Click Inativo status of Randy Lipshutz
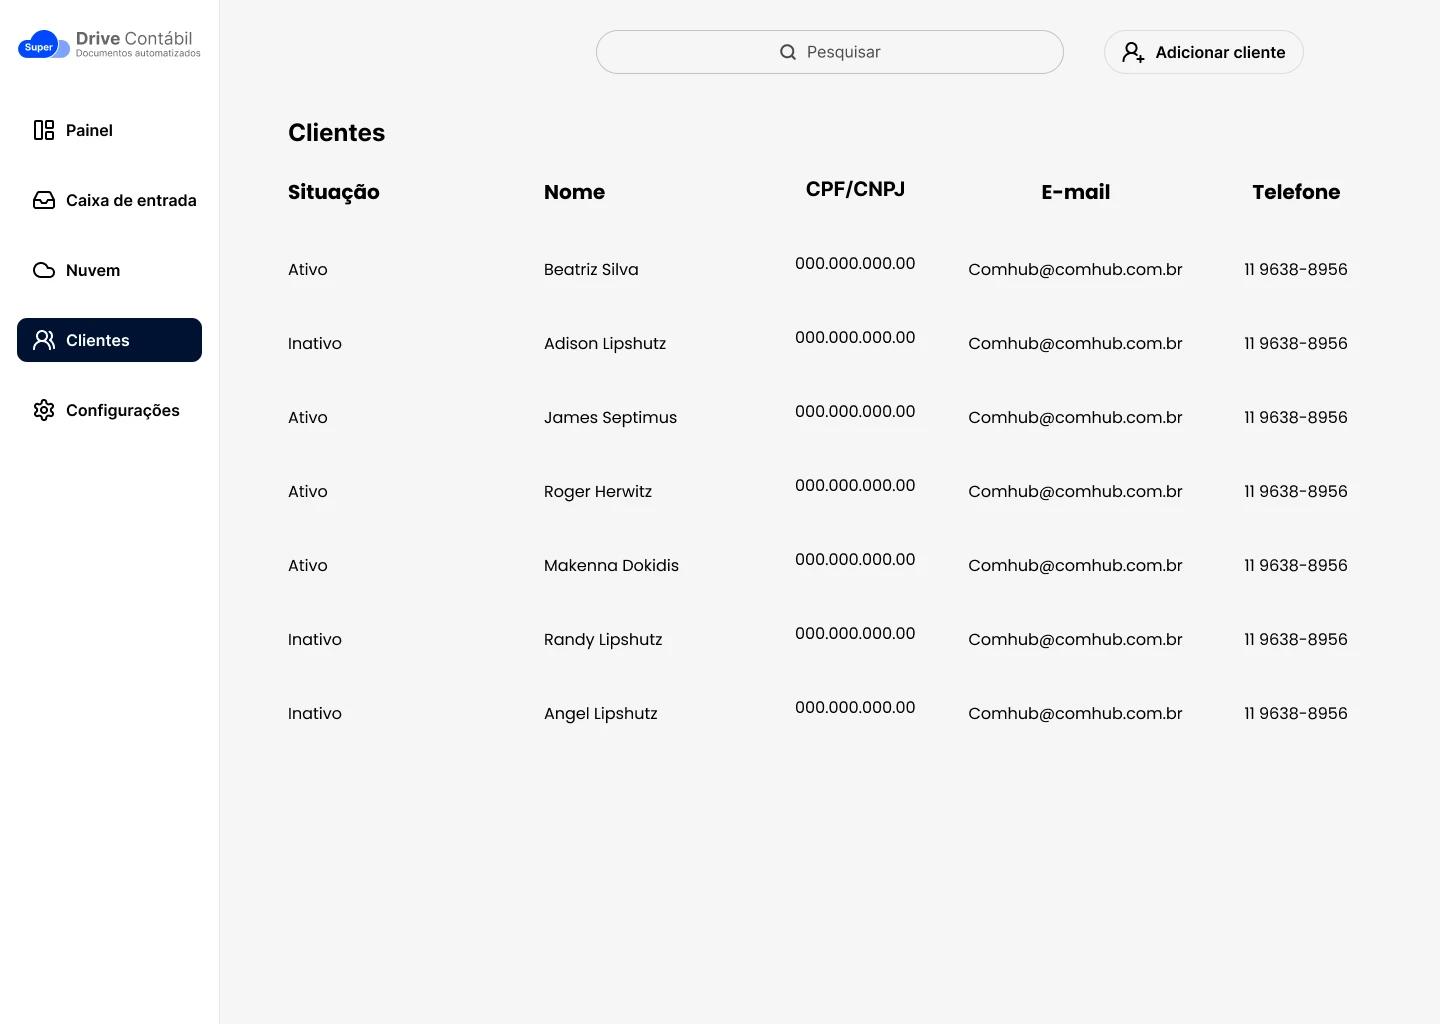 click(315, 639)
